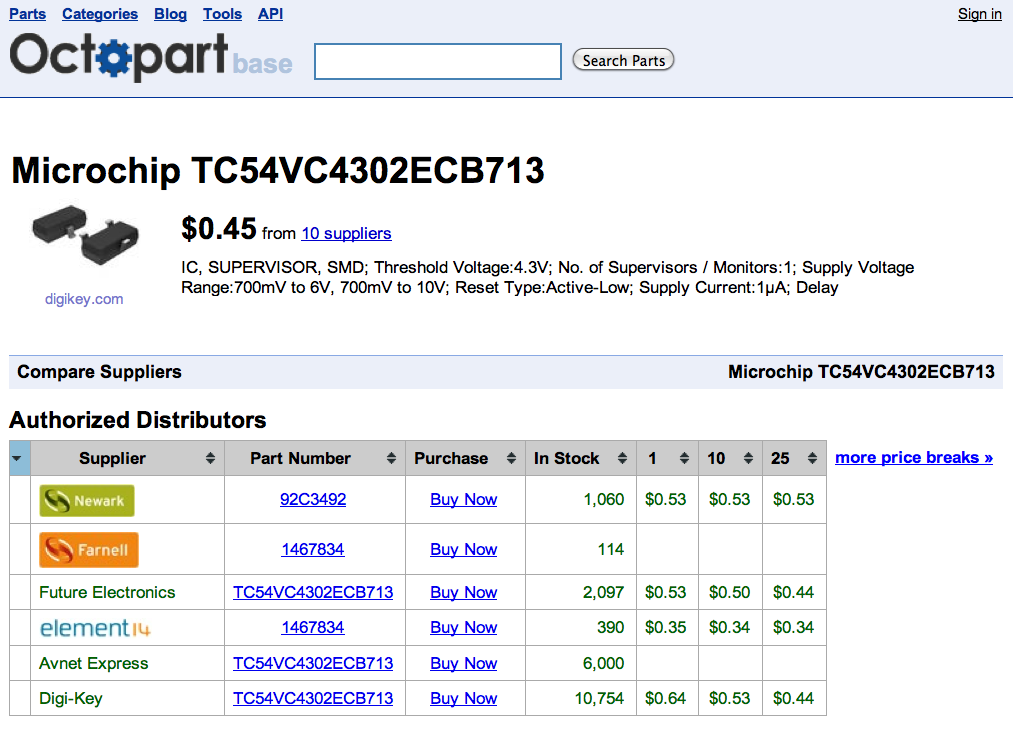1013x738 pixels.
Task: Open Future Electronics part number link
Action: (x=313, y=593)
